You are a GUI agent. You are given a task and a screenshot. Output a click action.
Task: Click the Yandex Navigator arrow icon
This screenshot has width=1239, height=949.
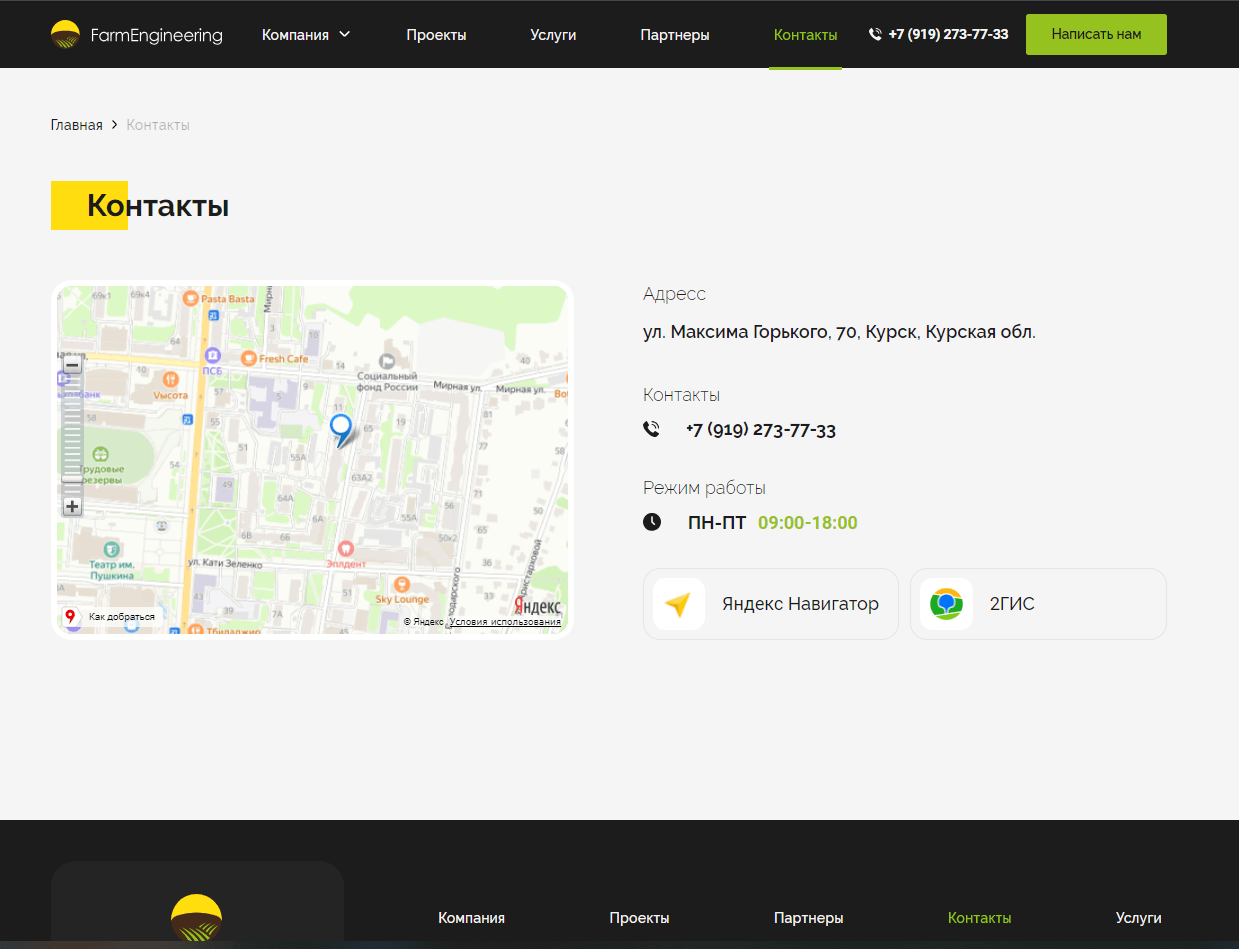(x=678, y=604)
